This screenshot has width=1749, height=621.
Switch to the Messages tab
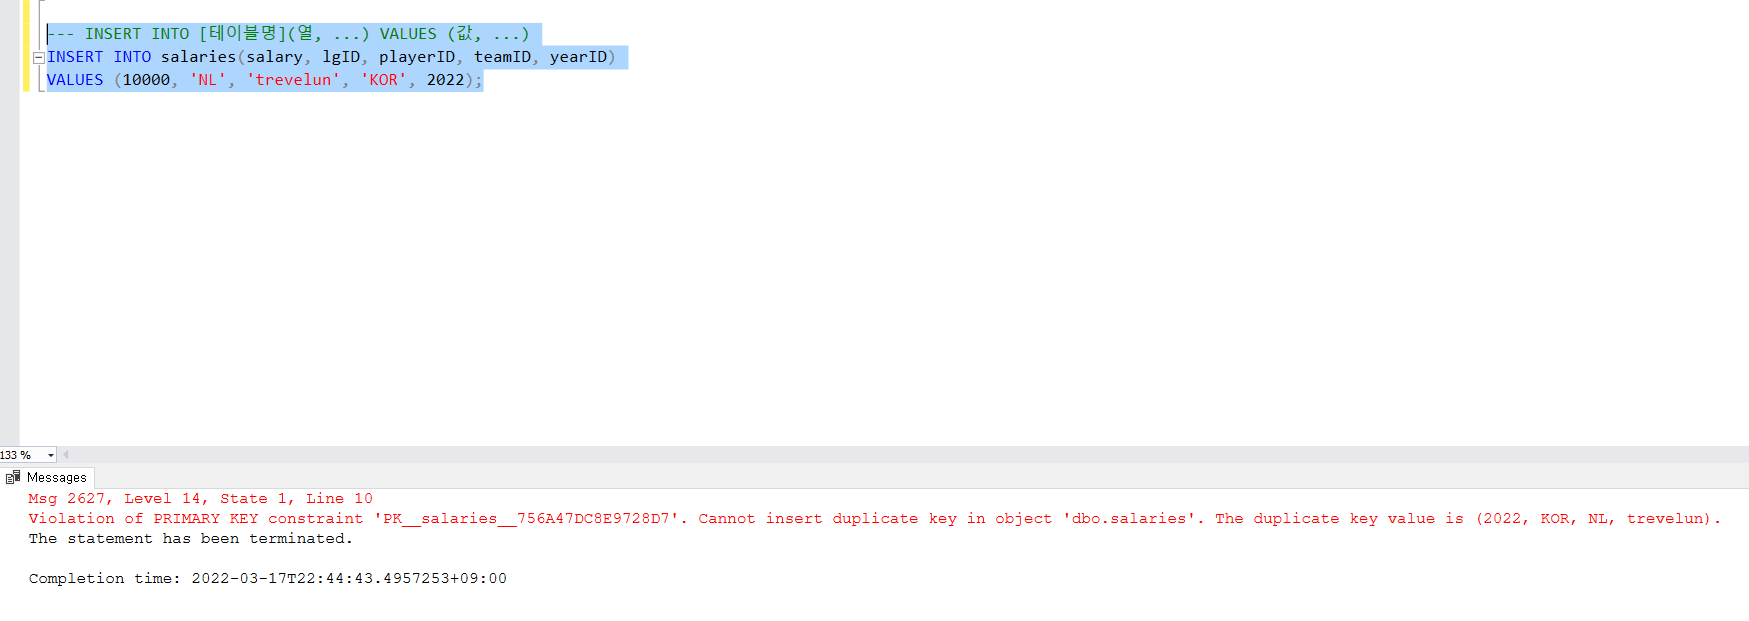[47, 478]
